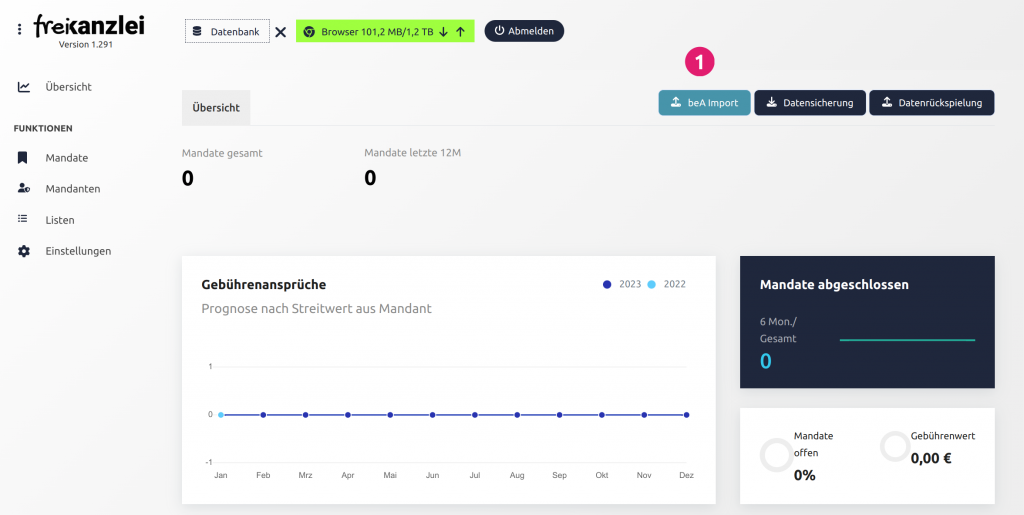Select the Übersicht tab
Image resolution: width=1024 pixels, height=515 pixels.
click(x=216, y=108)
